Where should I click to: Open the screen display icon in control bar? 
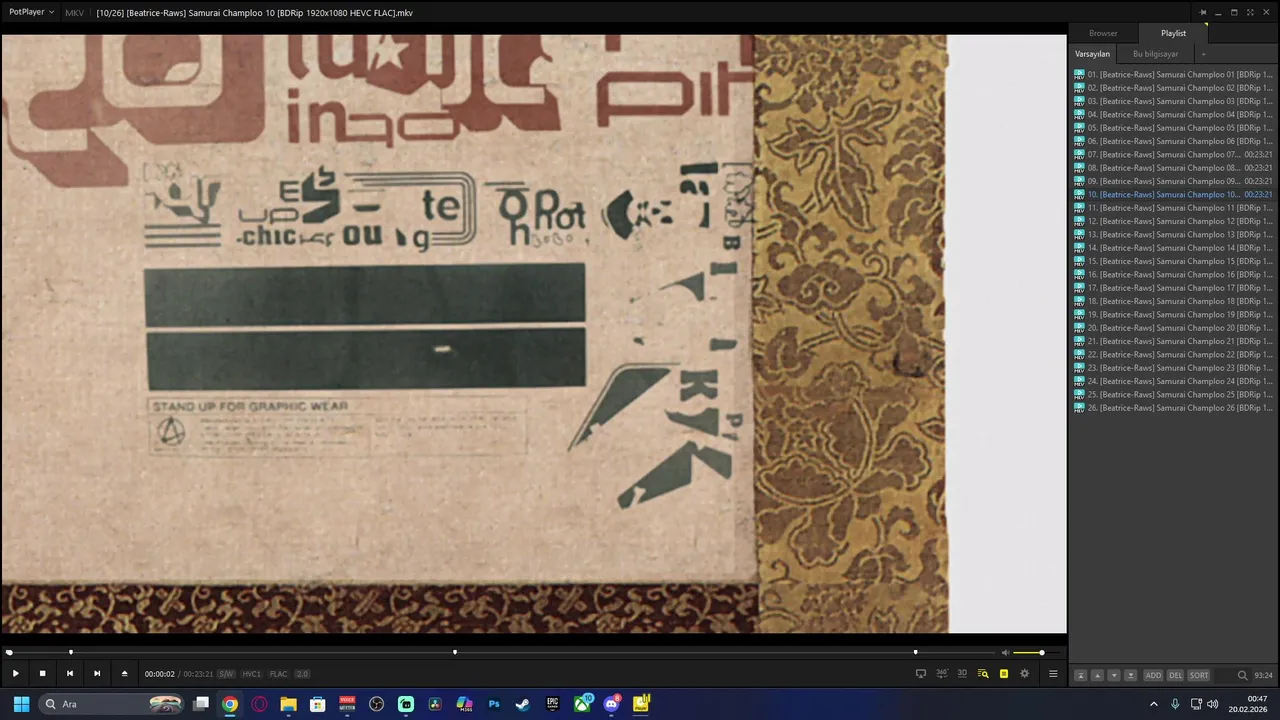click(x=921, y=674)
